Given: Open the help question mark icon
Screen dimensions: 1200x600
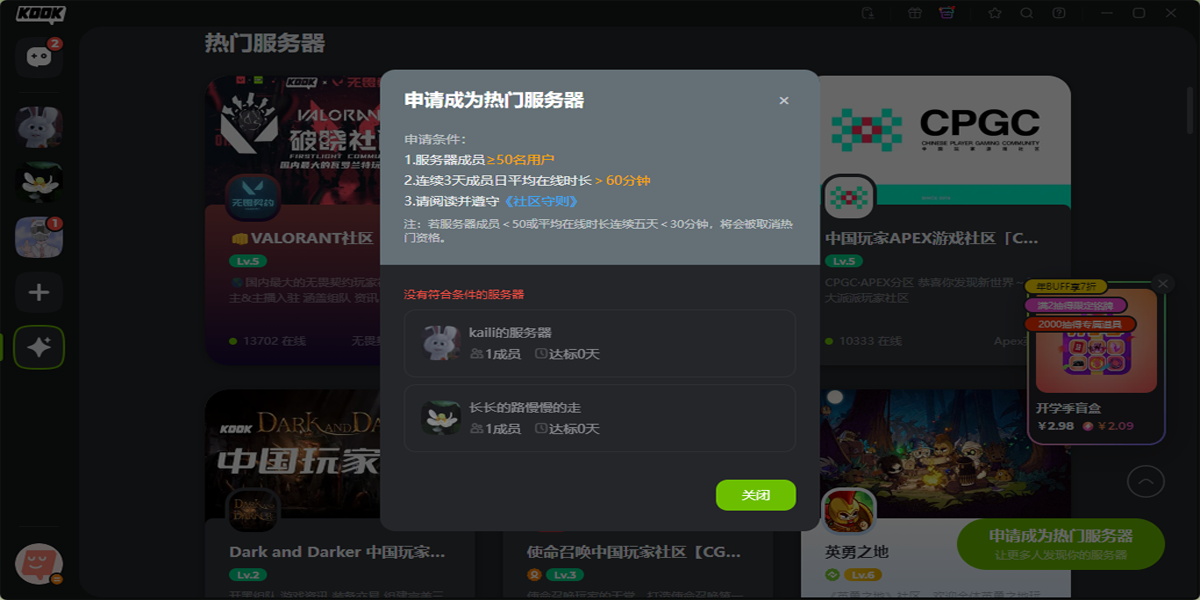Looking at the screenshot, I should pos(1059,13).
